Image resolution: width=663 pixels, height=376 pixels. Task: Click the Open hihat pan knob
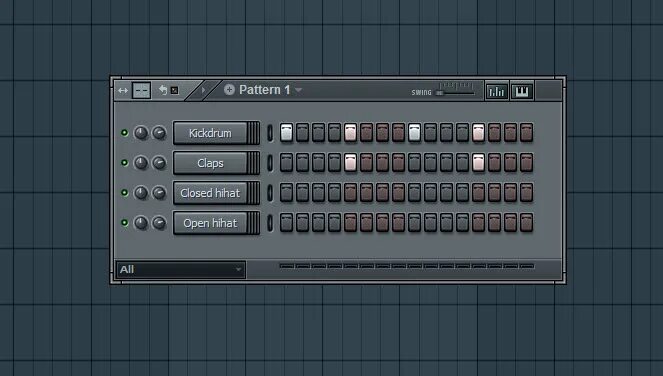141,223
